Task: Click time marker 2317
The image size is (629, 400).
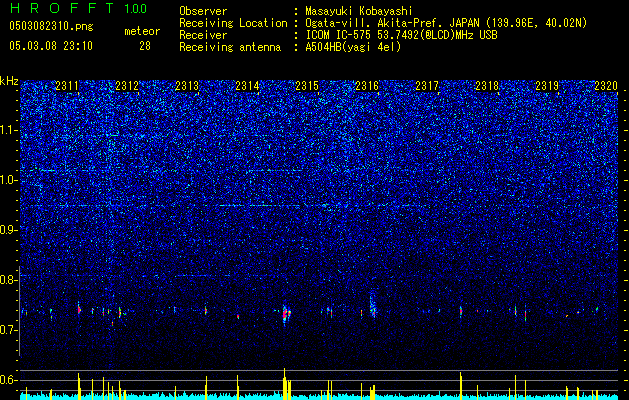Action: coord(427,86)
